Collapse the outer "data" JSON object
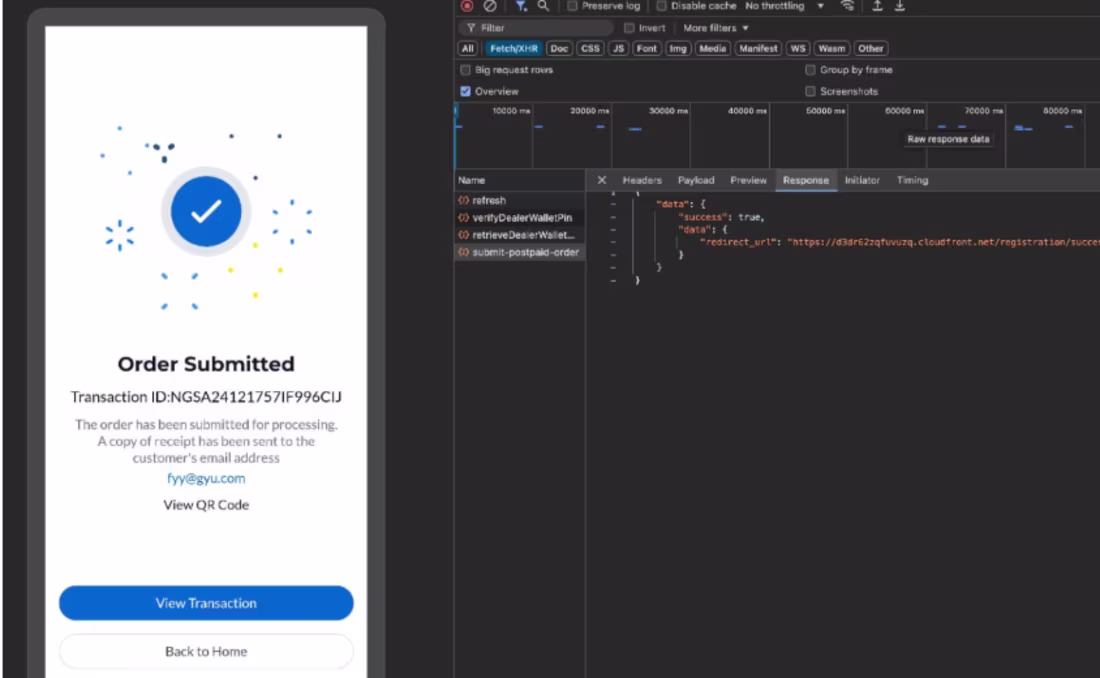Screen dimensions: 1100x678 613,204
